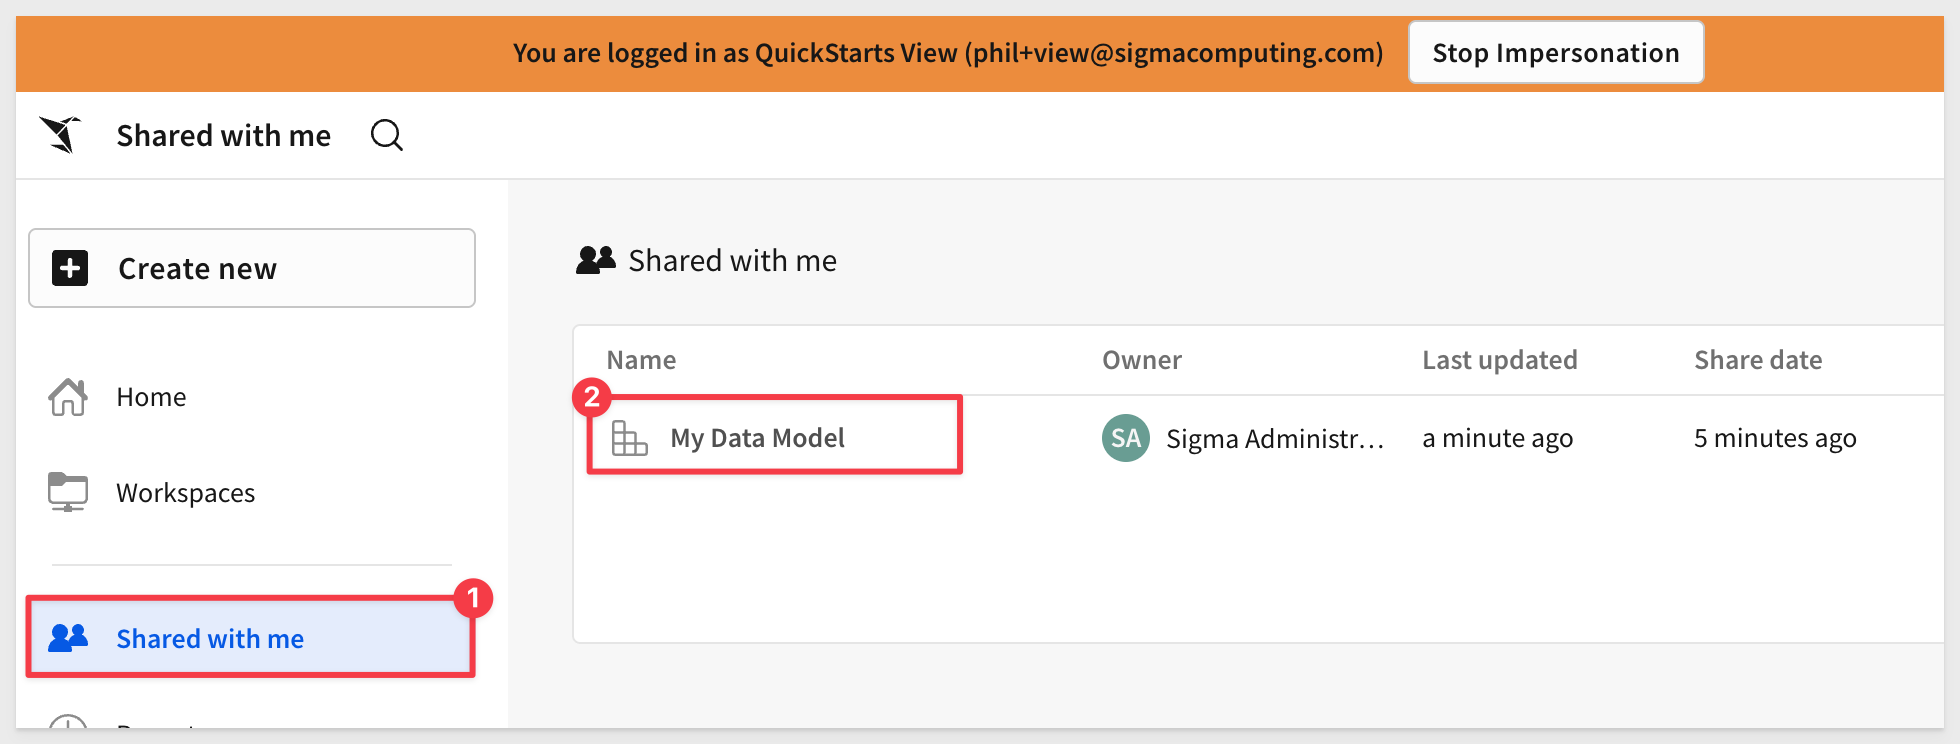
Task: Sort by the Owner column header
Action: [1142, 360]
